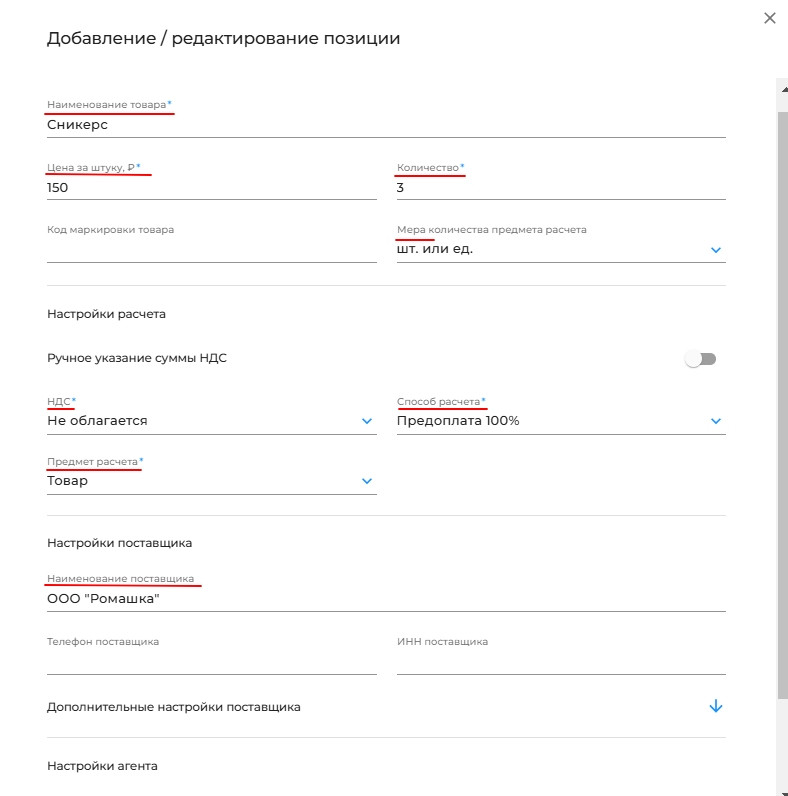Click the Наименование товара field with Сникерс
788x796 pixels.
[386, 125]
